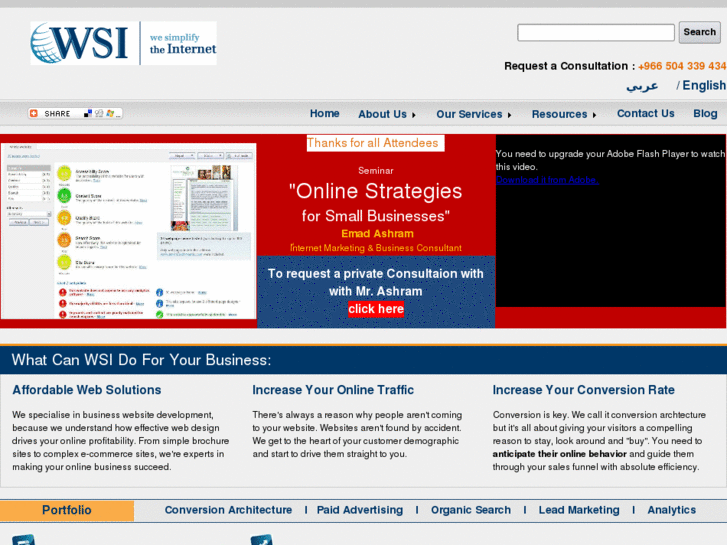The height and width of the screenshot is (545, 727).
Task: Click the 'Thanks for all Attendees' banner label
Action: coord(375,143)
